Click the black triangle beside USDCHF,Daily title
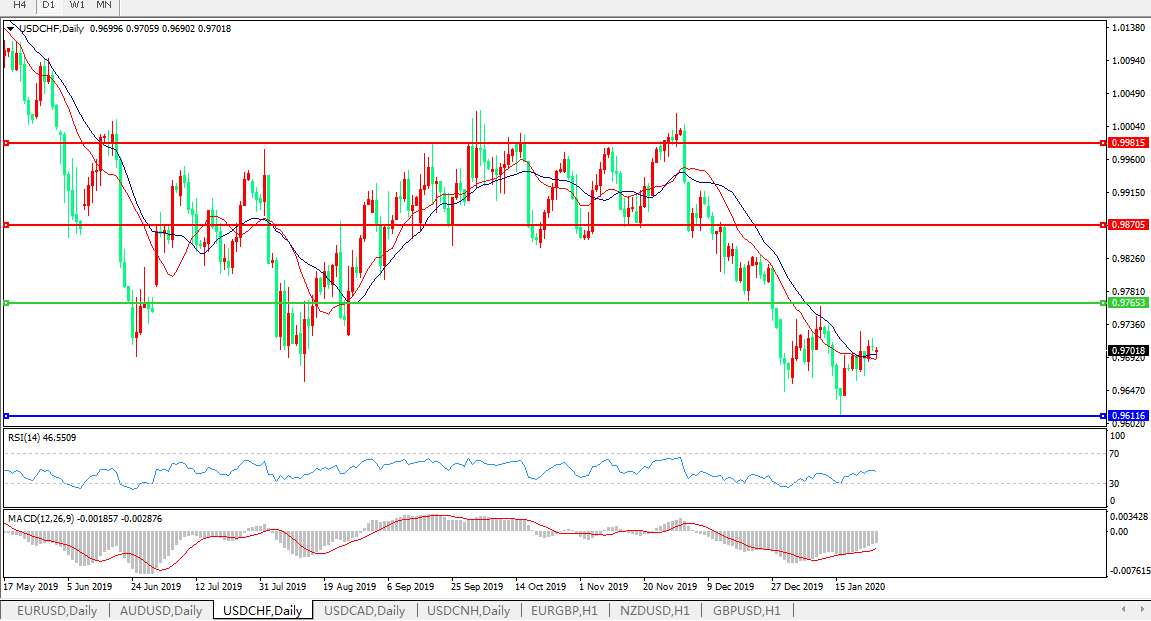 click(x=11, y=29)
